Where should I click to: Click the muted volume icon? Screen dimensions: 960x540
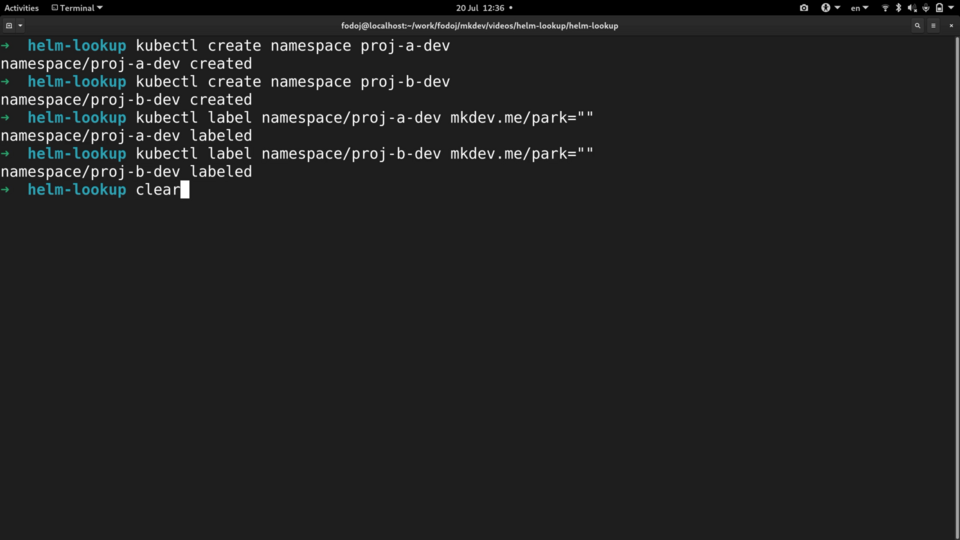pyautogui.click(x=911, y=8)
